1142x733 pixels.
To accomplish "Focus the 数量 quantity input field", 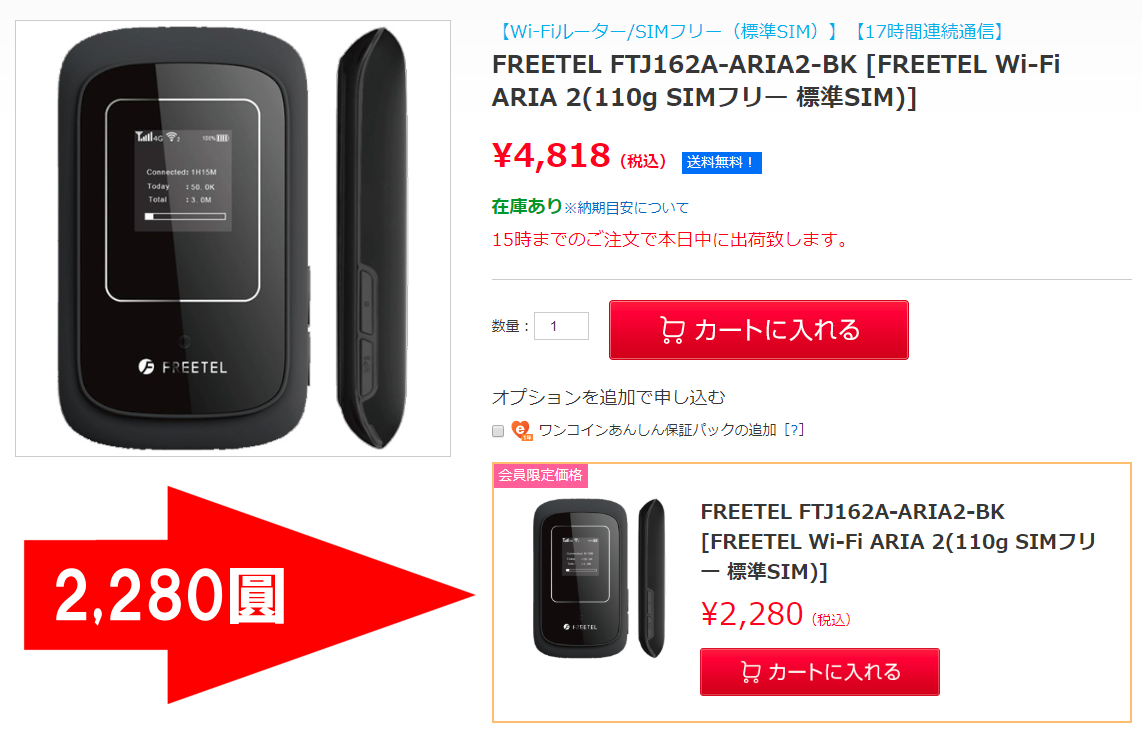I will click(x=561, y=326).
